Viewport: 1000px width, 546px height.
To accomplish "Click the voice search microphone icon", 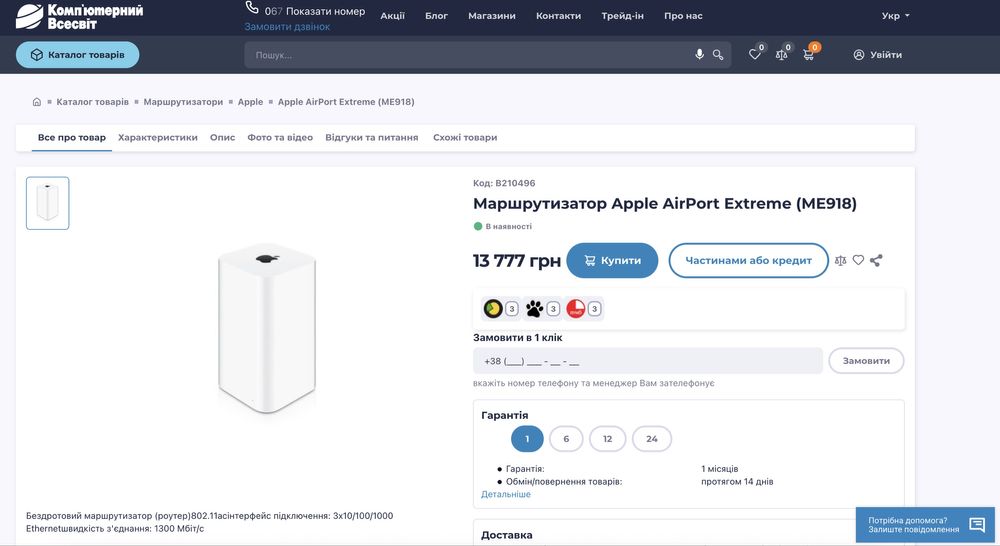I will click(x=700, y=54).
